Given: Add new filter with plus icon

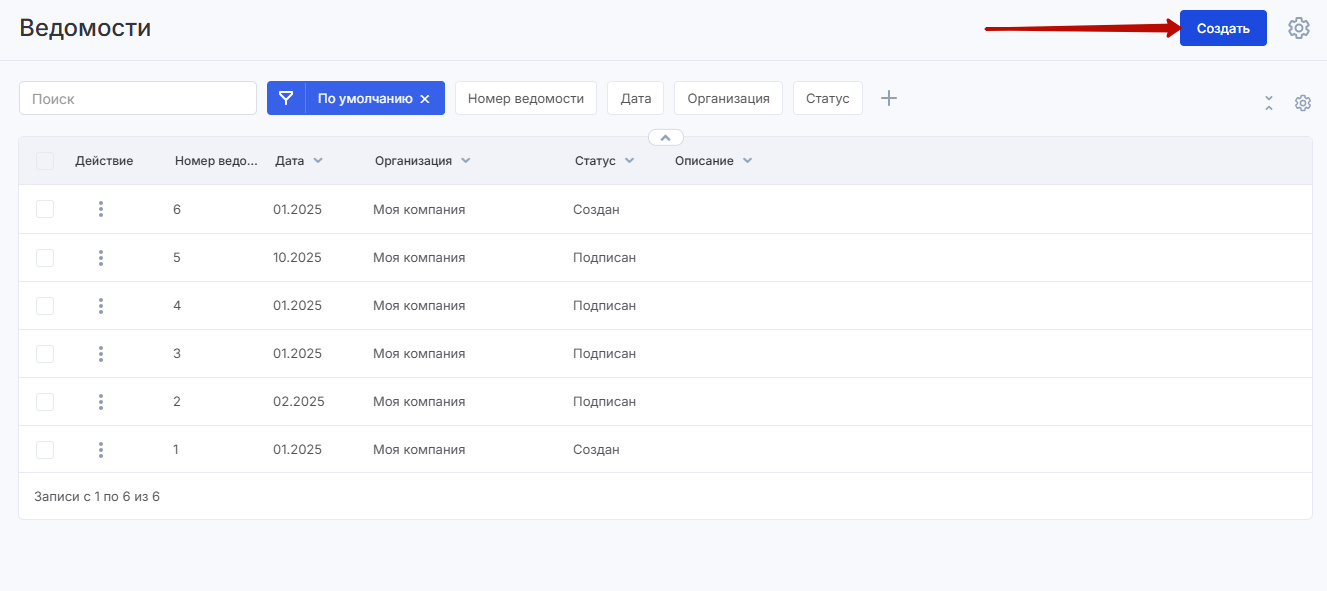Looking at the screenshot, I should click(888, 98).
